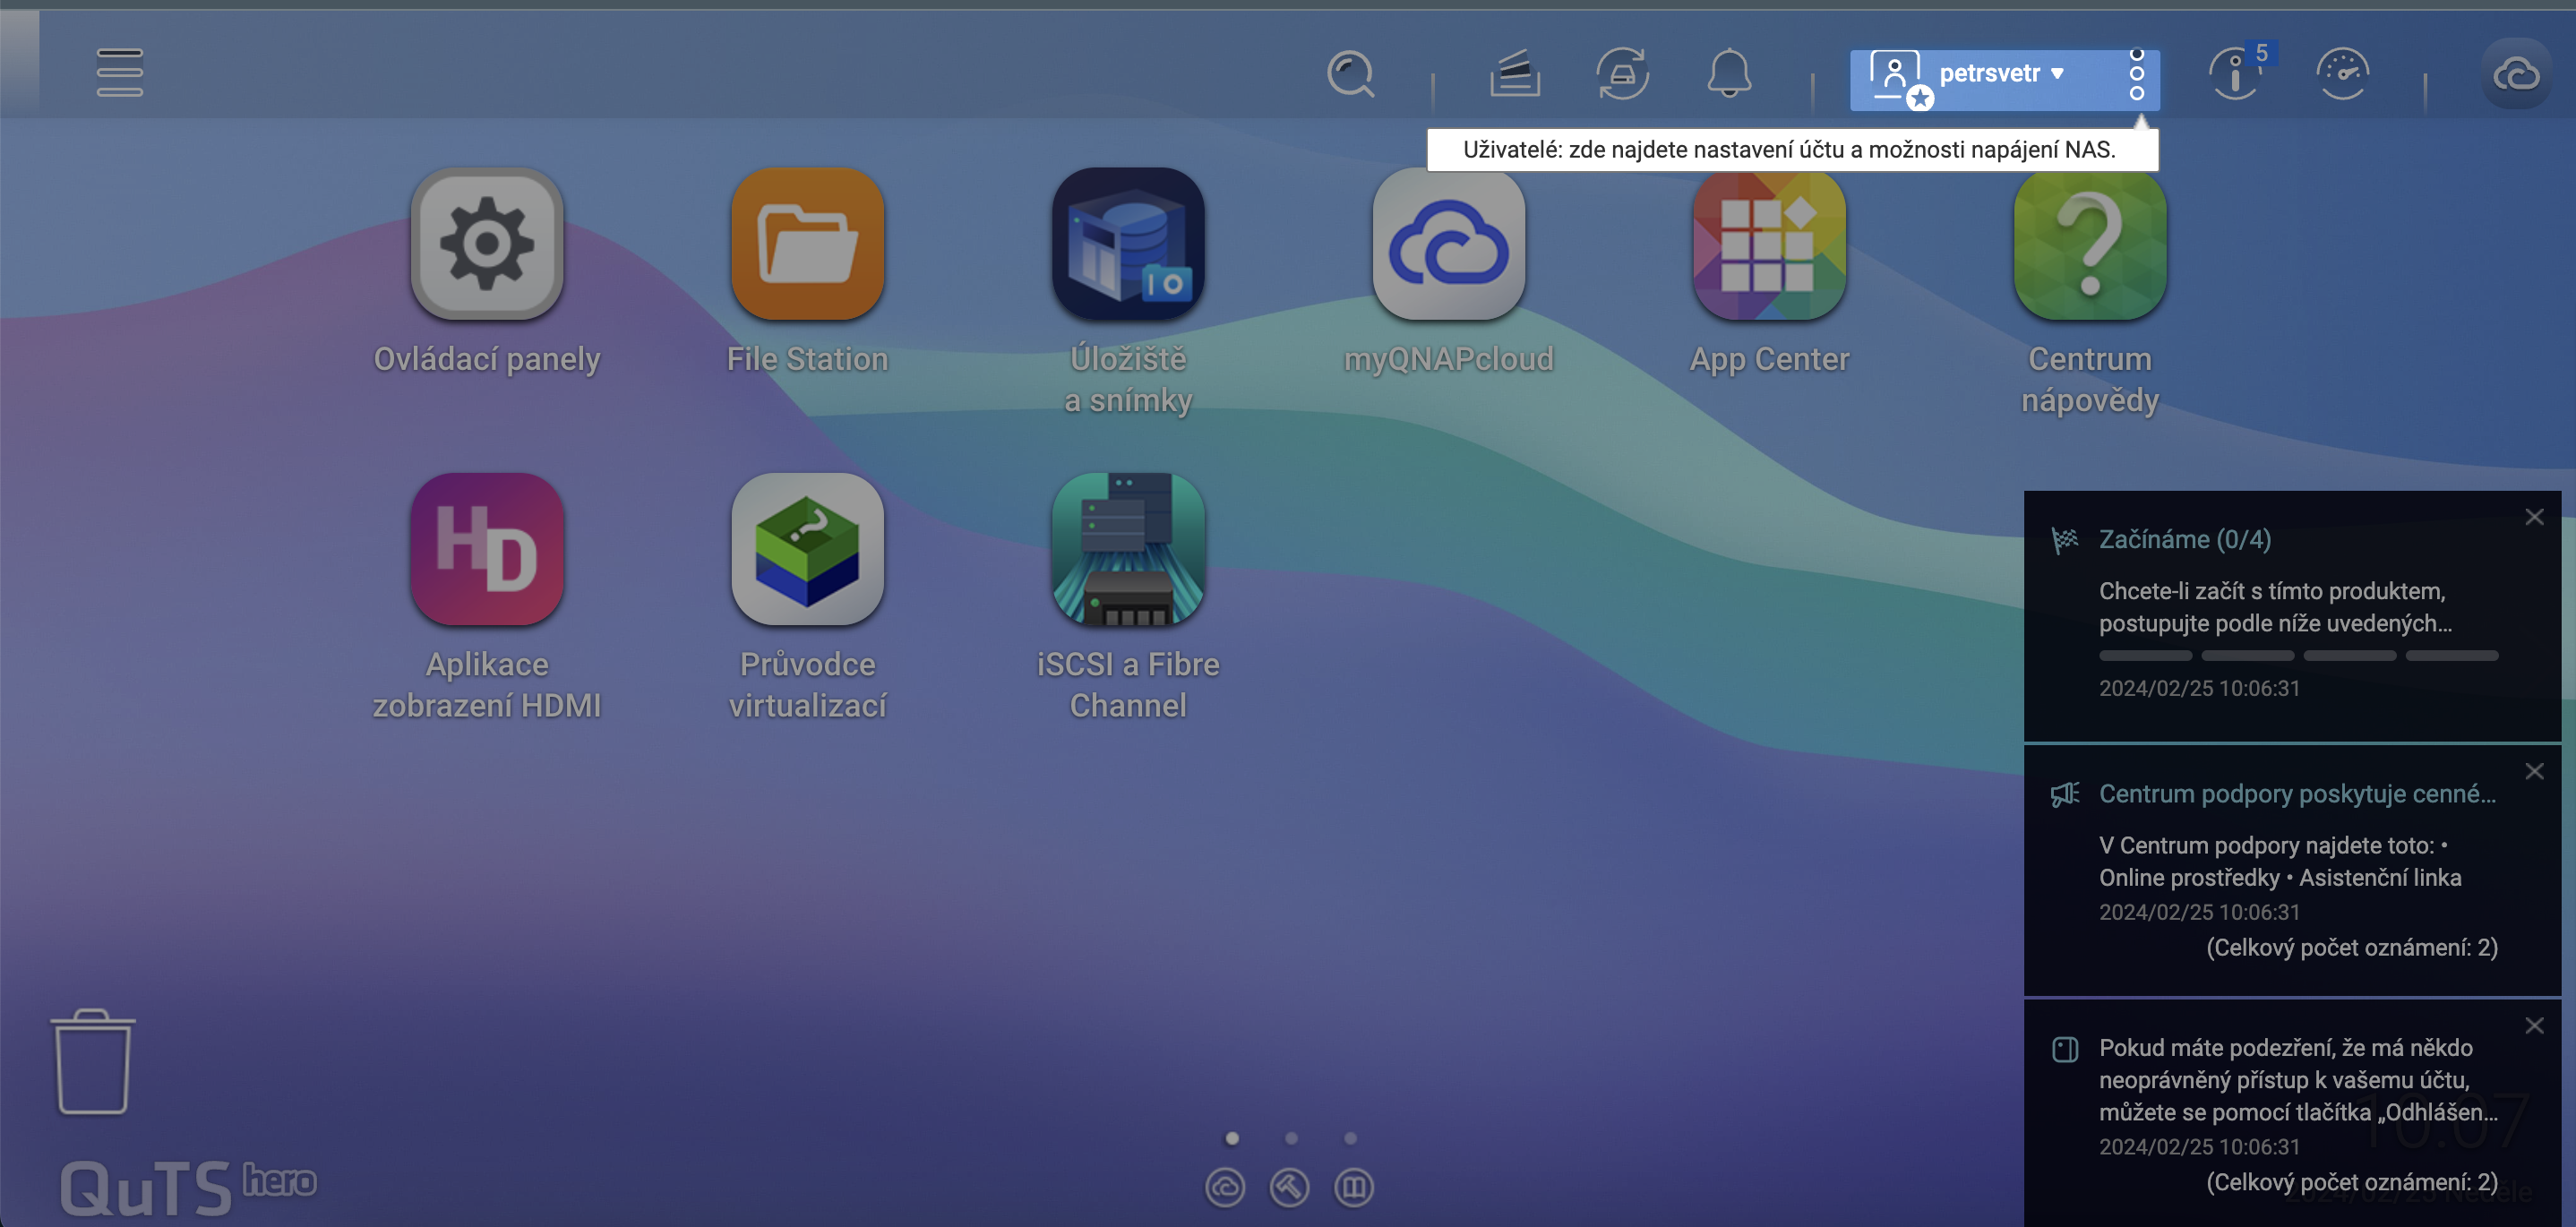Launch Aplikace zobrazení HDMI
The height and width of the screenshot is (1227, 2576).
click(x=487, y=549)
